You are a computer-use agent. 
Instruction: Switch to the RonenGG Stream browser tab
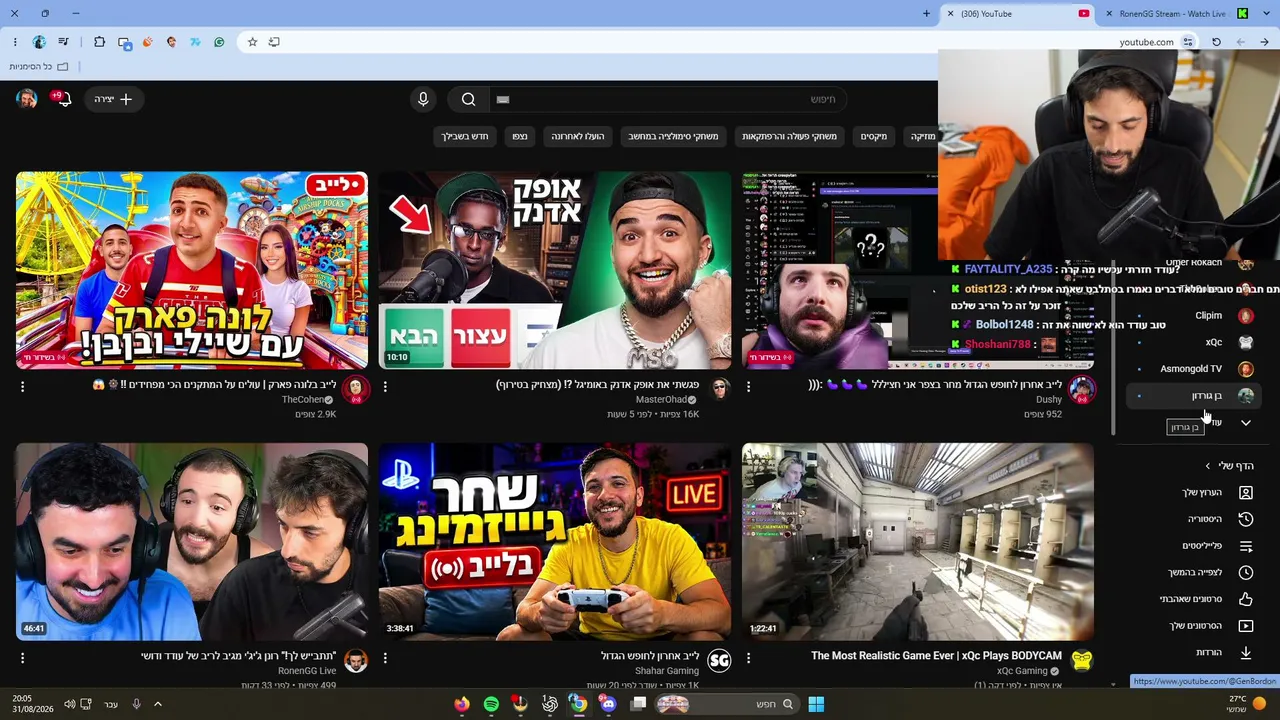click(1177, 14)
